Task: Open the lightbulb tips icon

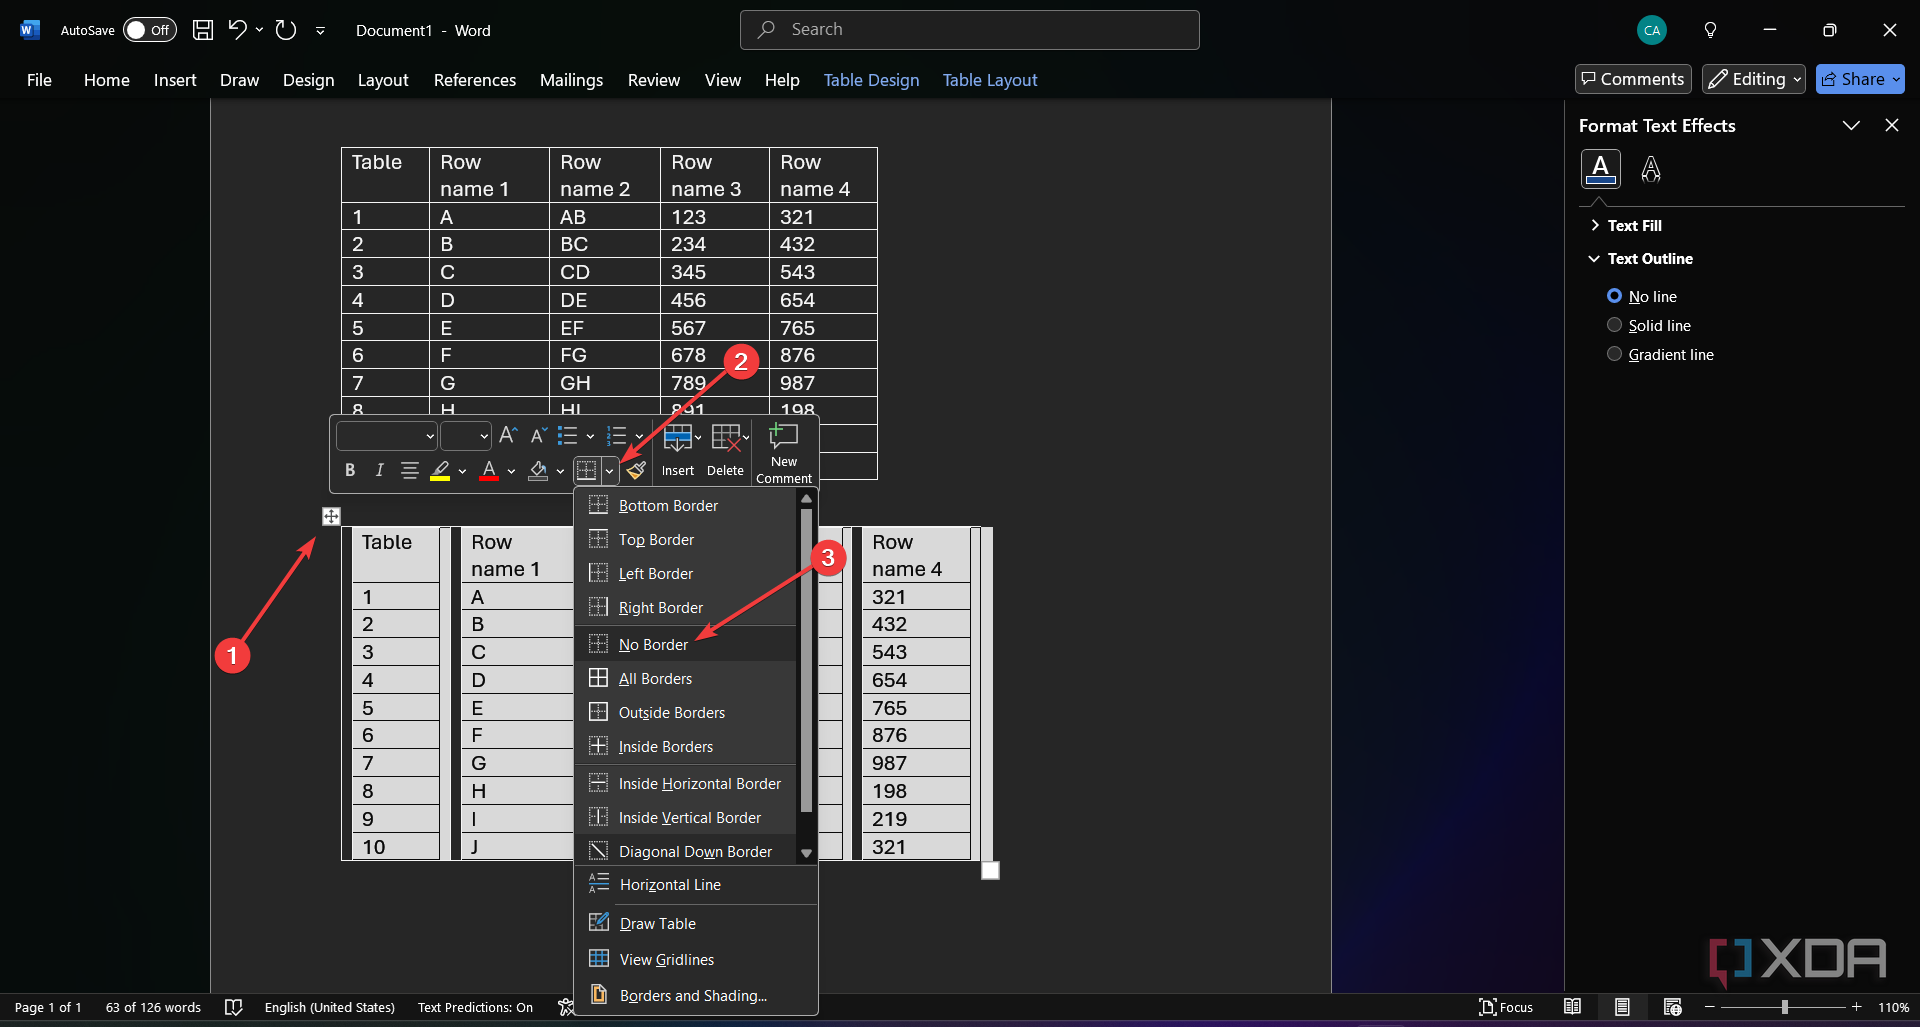Action: (x=1710, y=30)
